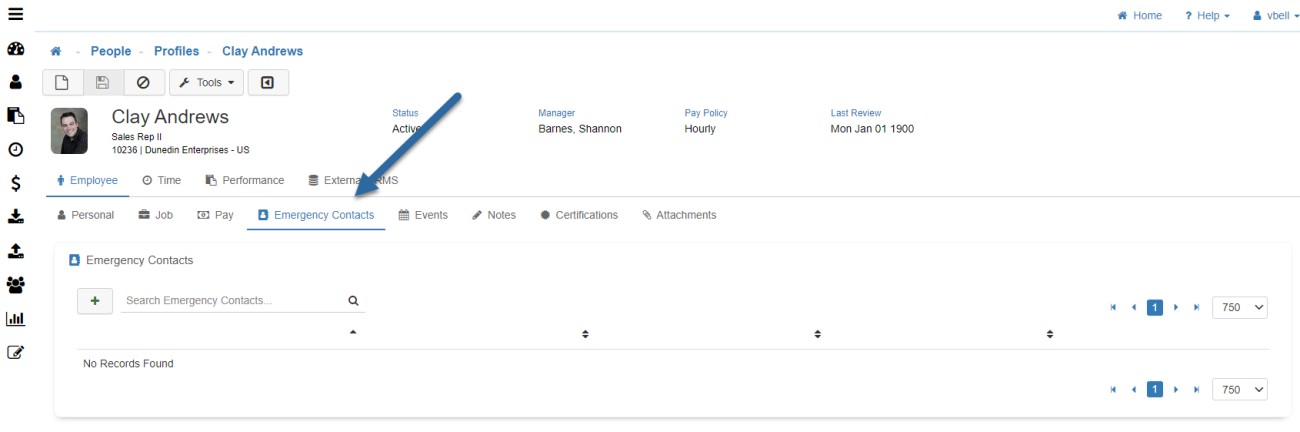Open the Help dropdown menu
The width and height of the screenshot is (1300, 432).
point(1207,16)
